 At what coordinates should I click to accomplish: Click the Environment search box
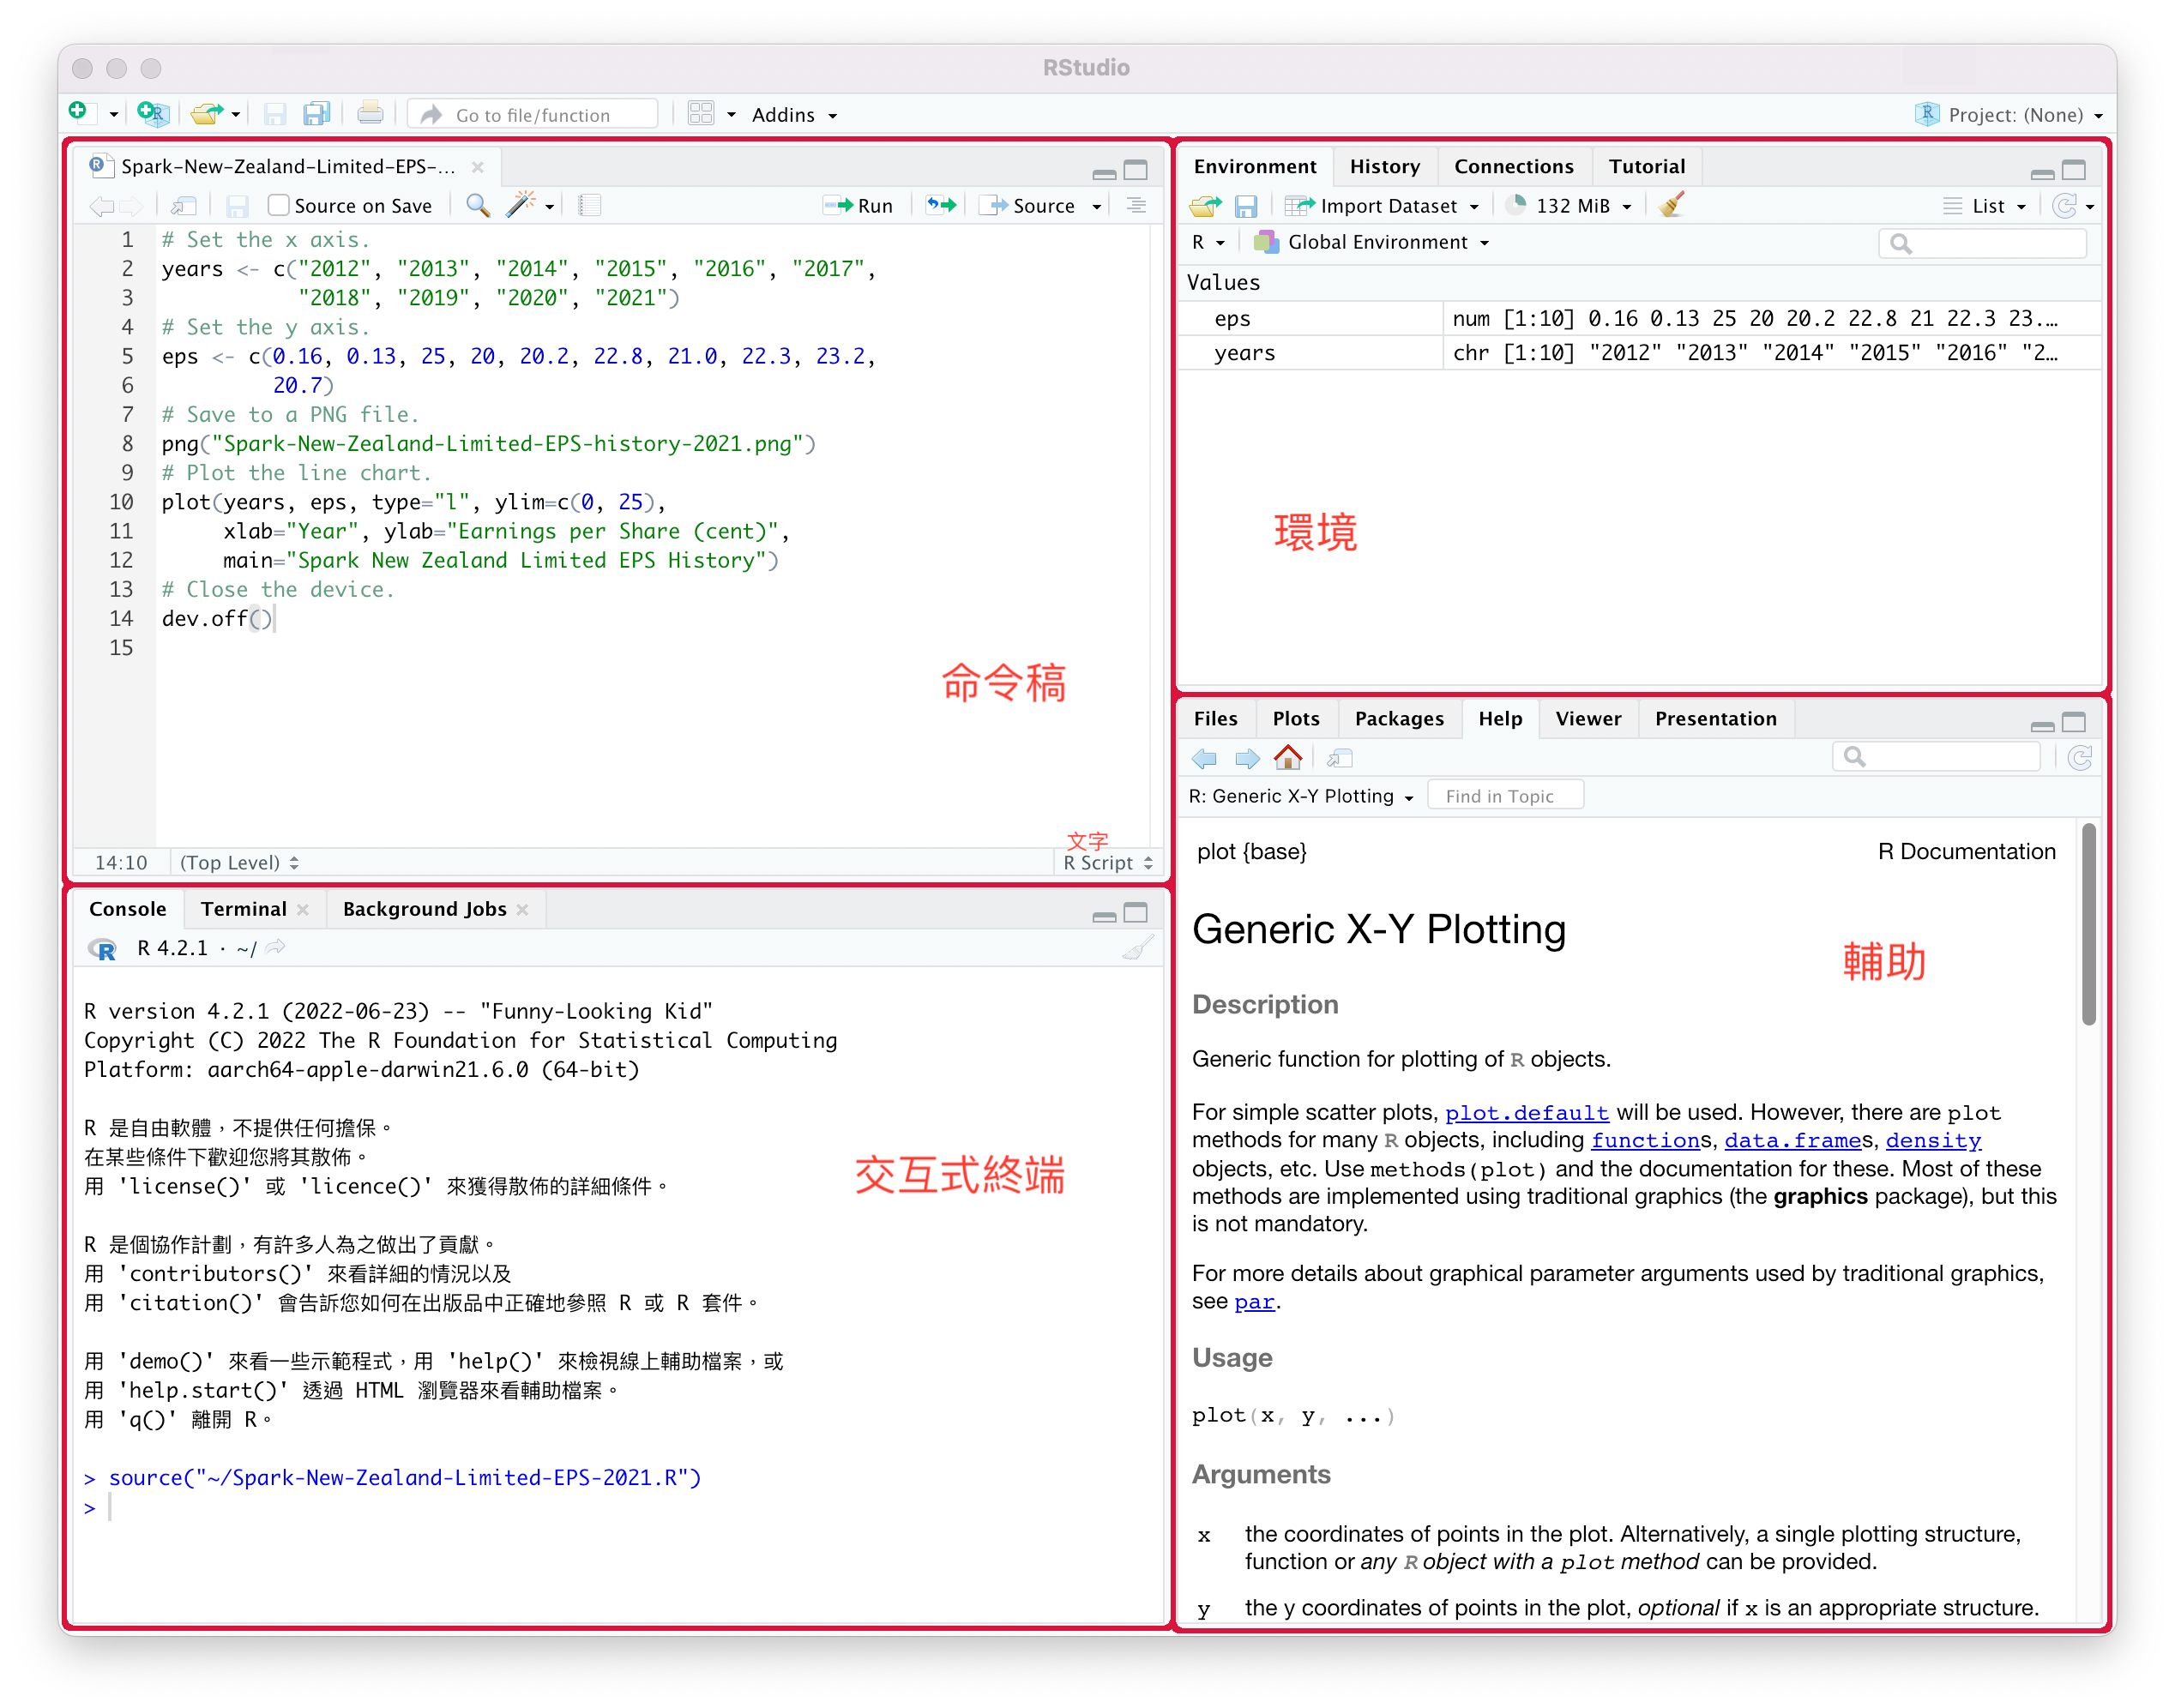(1982, 243)
